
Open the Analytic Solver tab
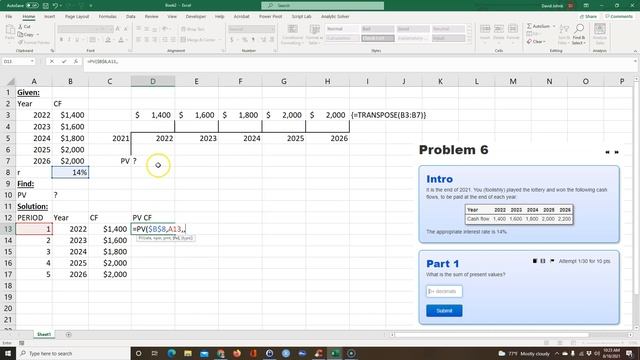335,17
